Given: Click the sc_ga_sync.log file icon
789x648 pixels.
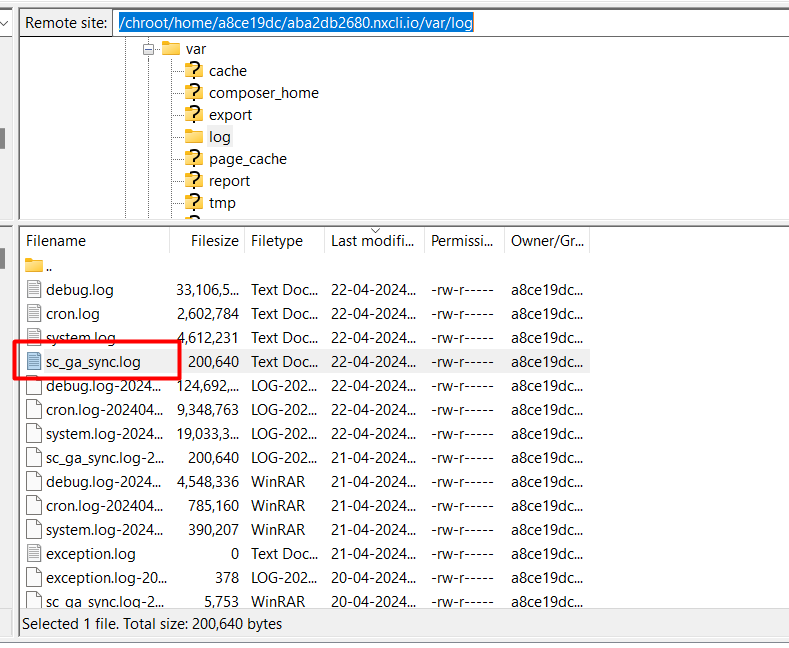Looking at the screenshot, I should pos(34,362).
